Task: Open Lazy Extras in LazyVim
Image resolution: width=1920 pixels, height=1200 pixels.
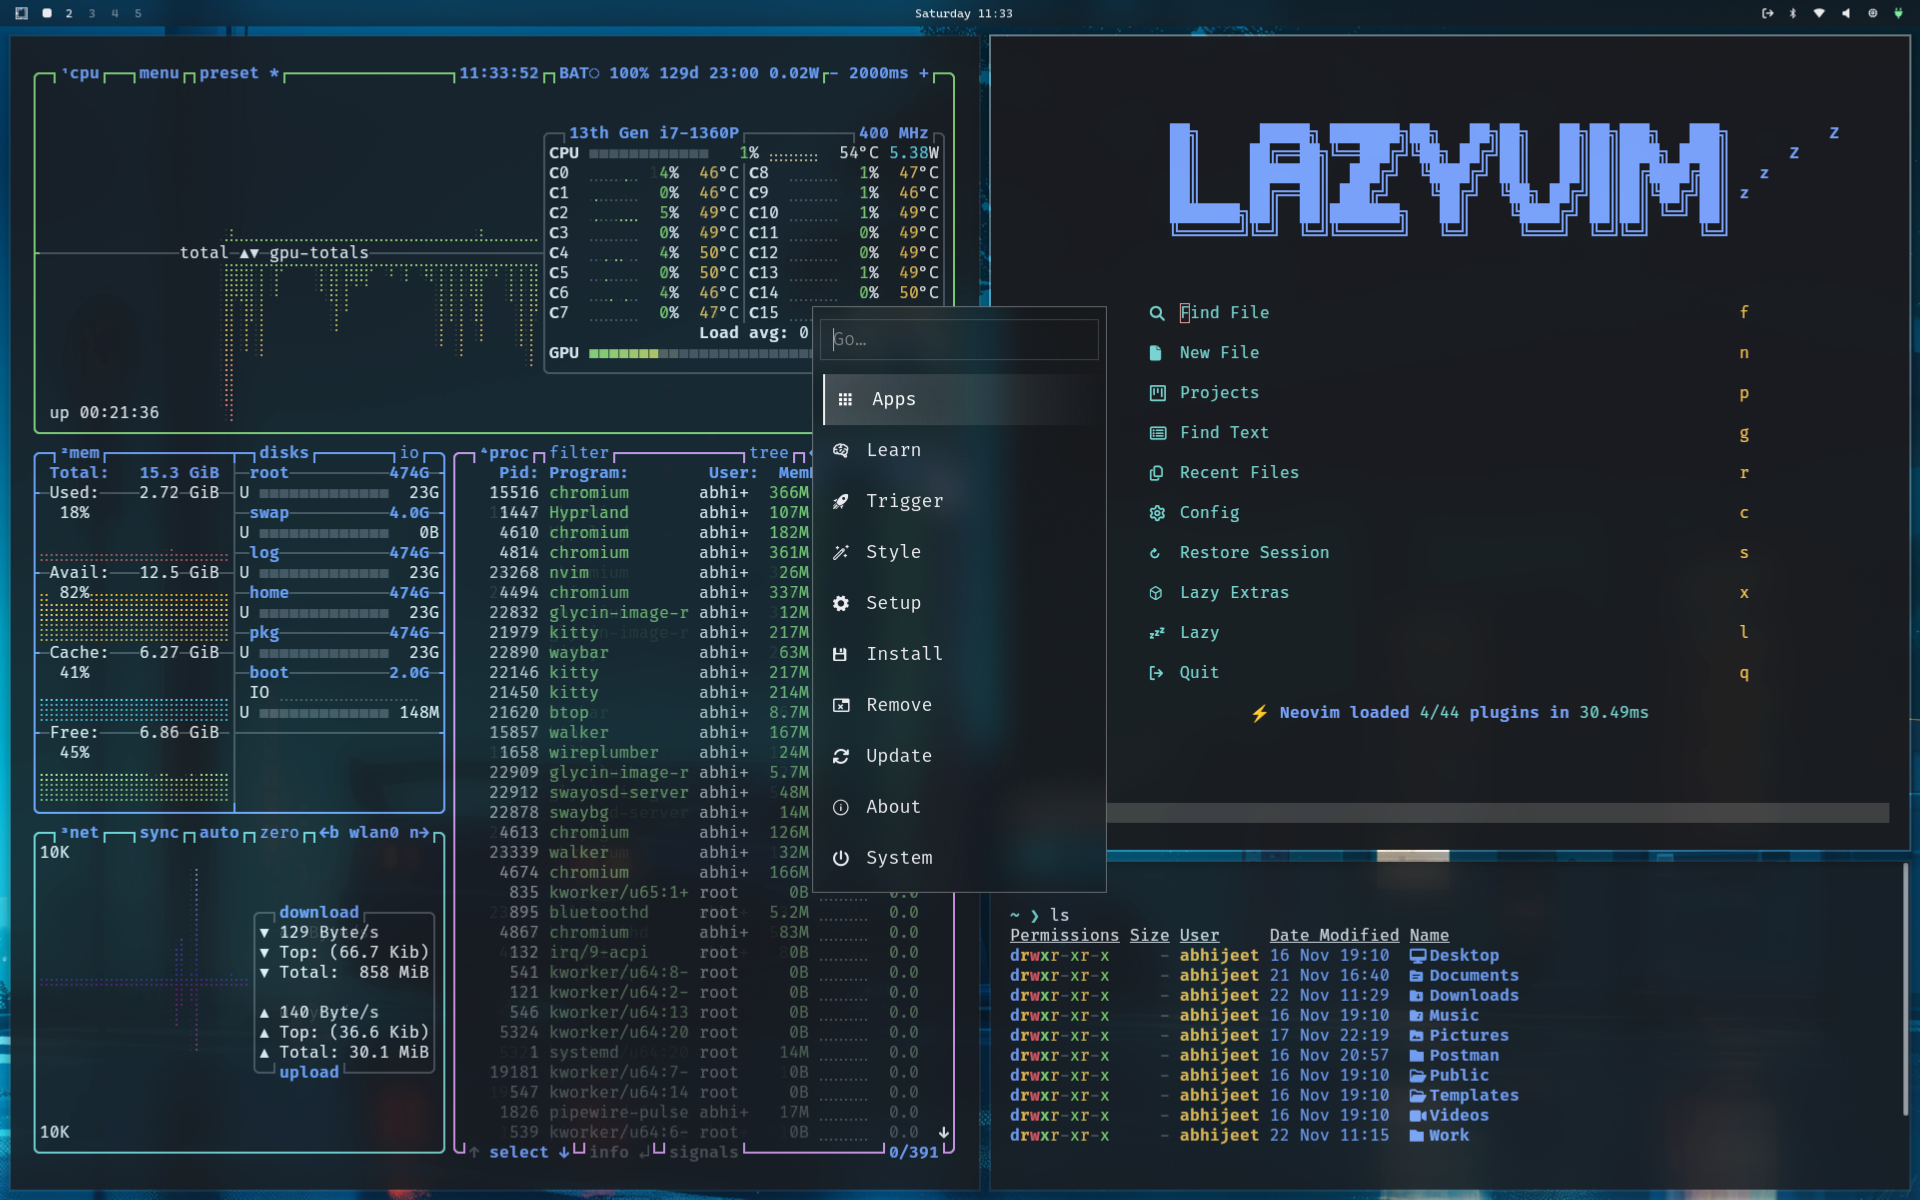Action: click(1234, 593)
